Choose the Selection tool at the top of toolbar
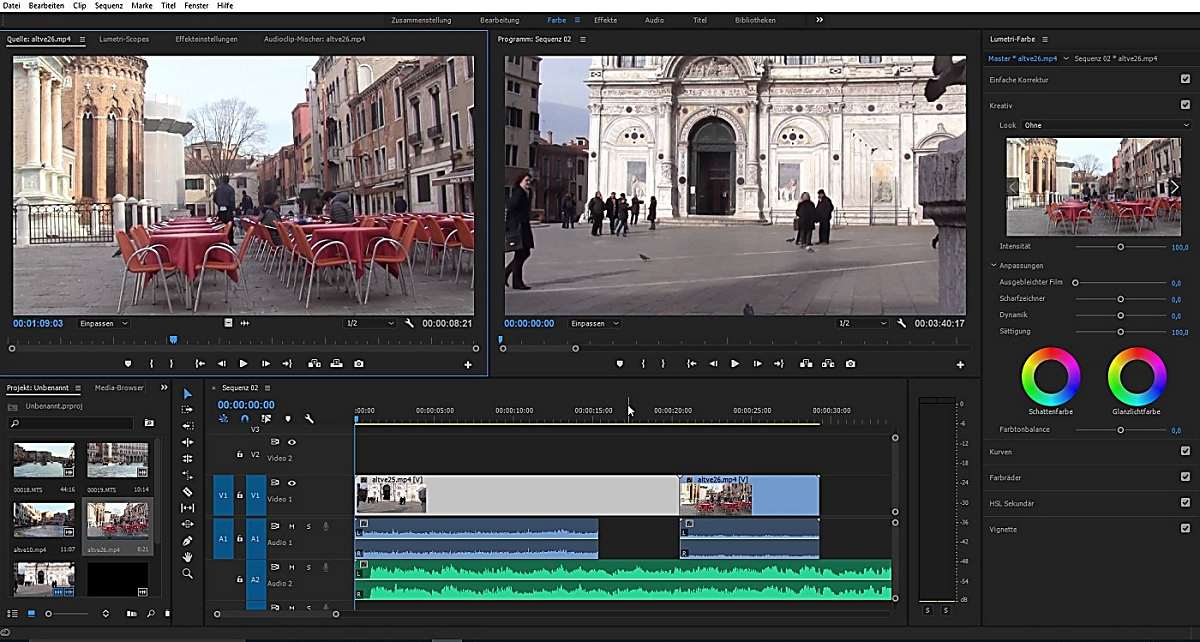This screenshot has width=1200, height=642. click(186, 394)
